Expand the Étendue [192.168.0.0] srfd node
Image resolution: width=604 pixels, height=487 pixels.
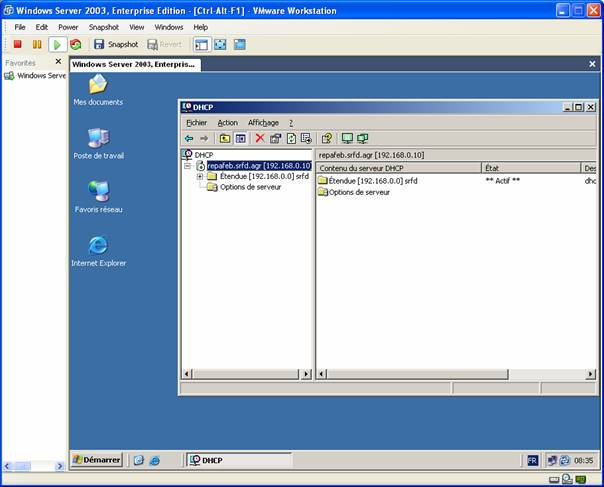click(200, 176)
